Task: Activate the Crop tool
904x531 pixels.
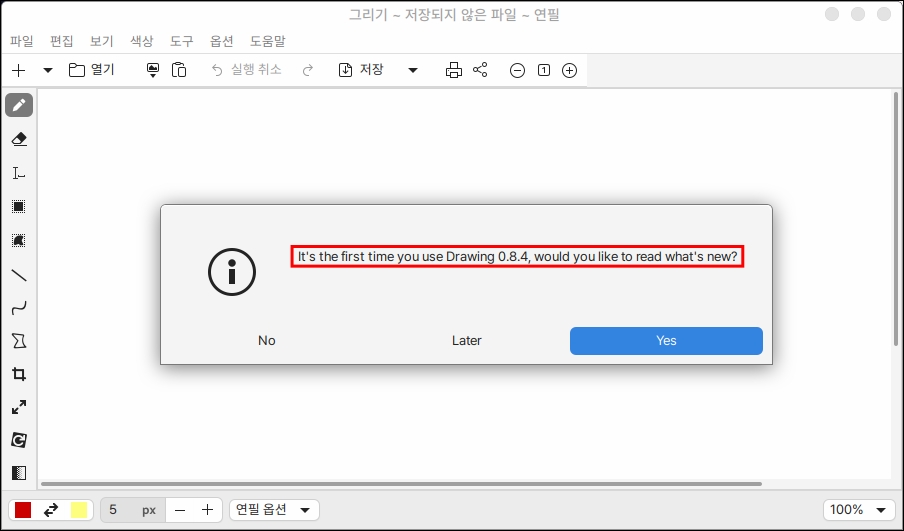Action: [x=19, y=374]
